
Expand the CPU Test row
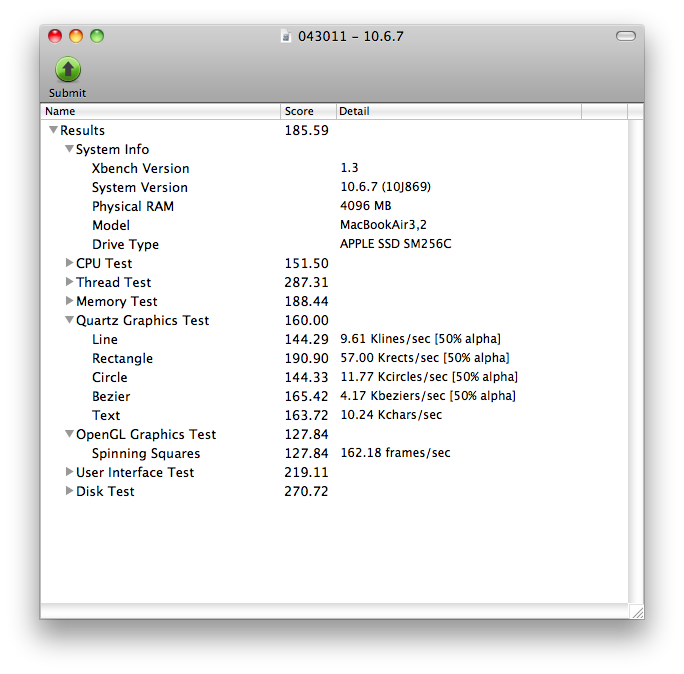coord(69,263)
